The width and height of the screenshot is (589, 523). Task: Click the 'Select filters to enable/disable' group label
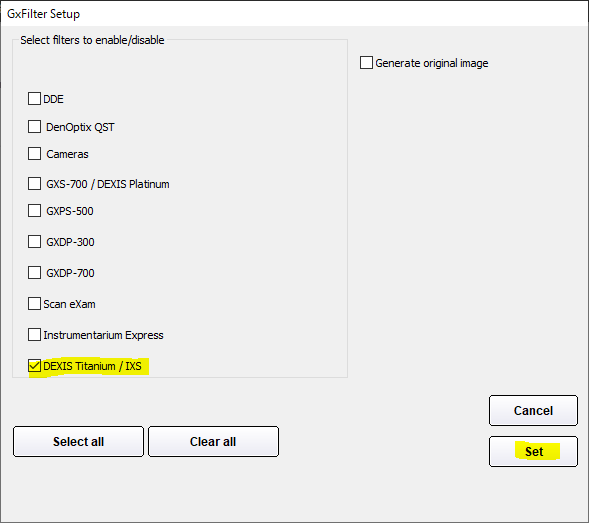(92, 40)
